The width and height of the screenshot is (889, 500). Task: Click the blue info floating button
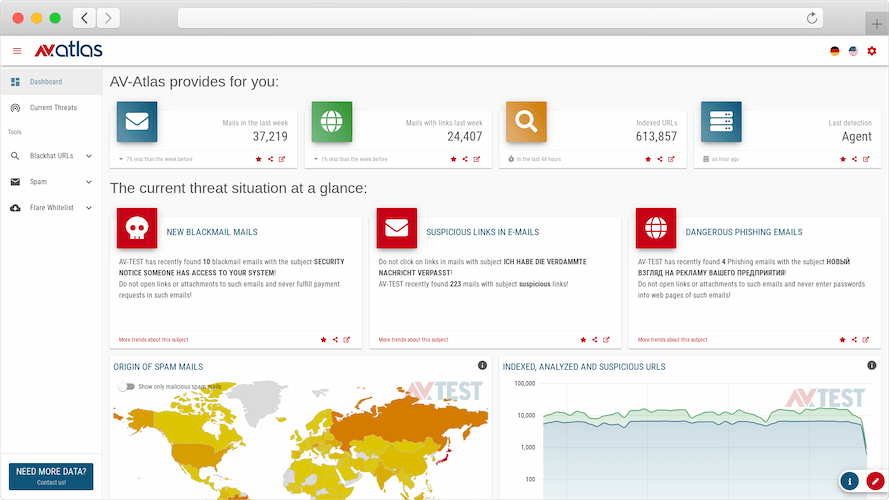(849, 481)
